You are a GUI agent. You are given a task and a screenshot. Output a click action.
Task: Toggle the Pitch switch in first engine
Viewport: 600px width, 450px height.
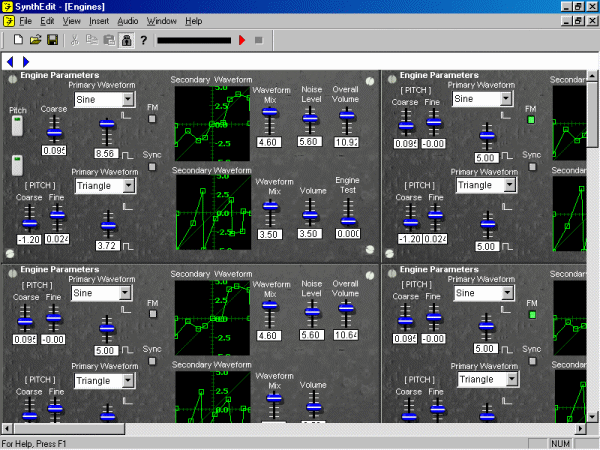coord(17,127)
